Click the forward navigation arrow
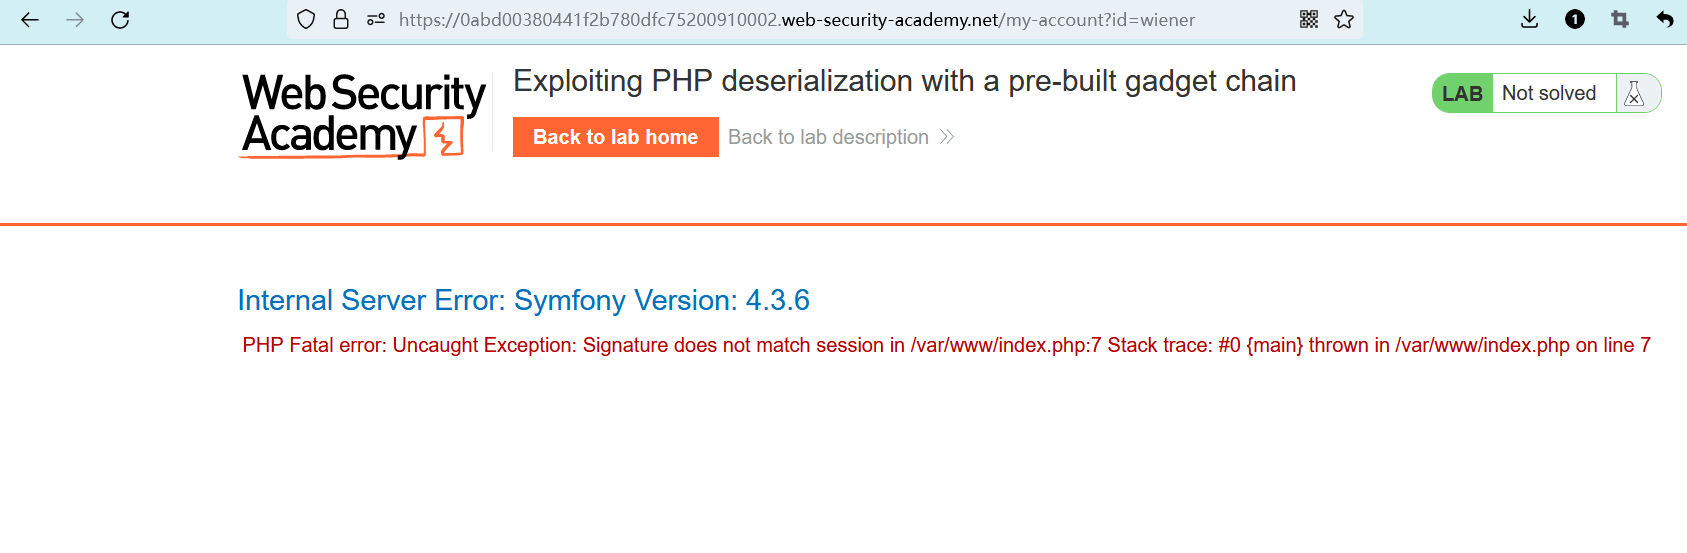 point(75,20)
